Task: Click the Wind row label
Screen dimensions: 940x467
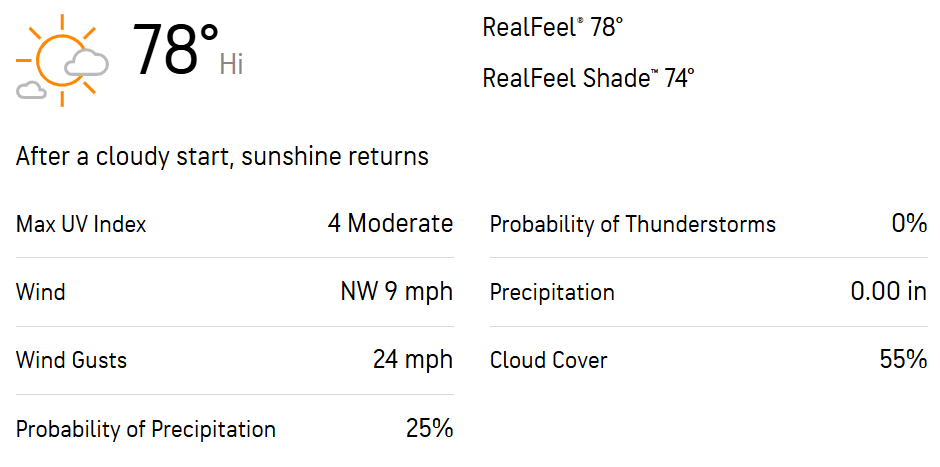Action: click(x=40, y=293)
